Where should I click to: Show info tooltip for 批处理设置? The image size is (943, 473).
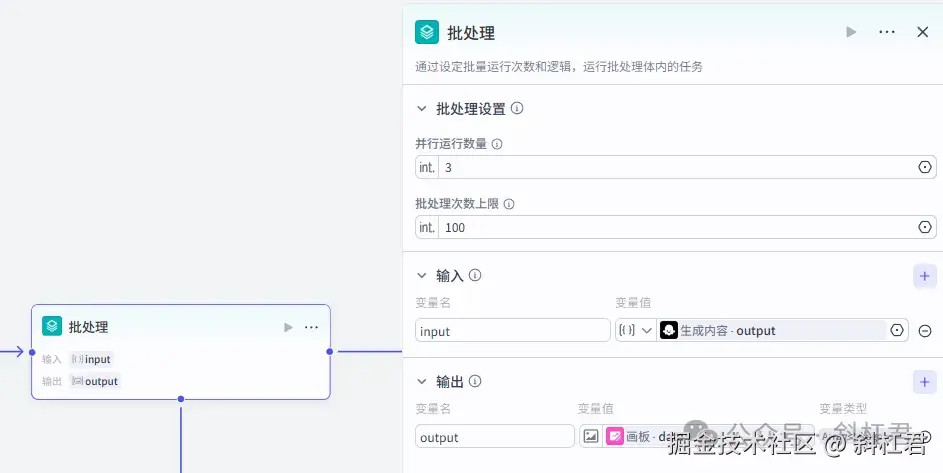tap(517, 108)
